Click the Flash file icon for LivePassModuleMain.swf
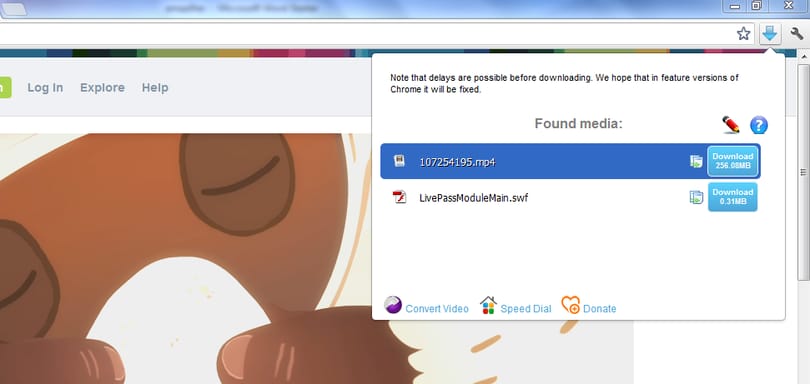The width and height of the screenshot is (810, 384). click(399, 197)
